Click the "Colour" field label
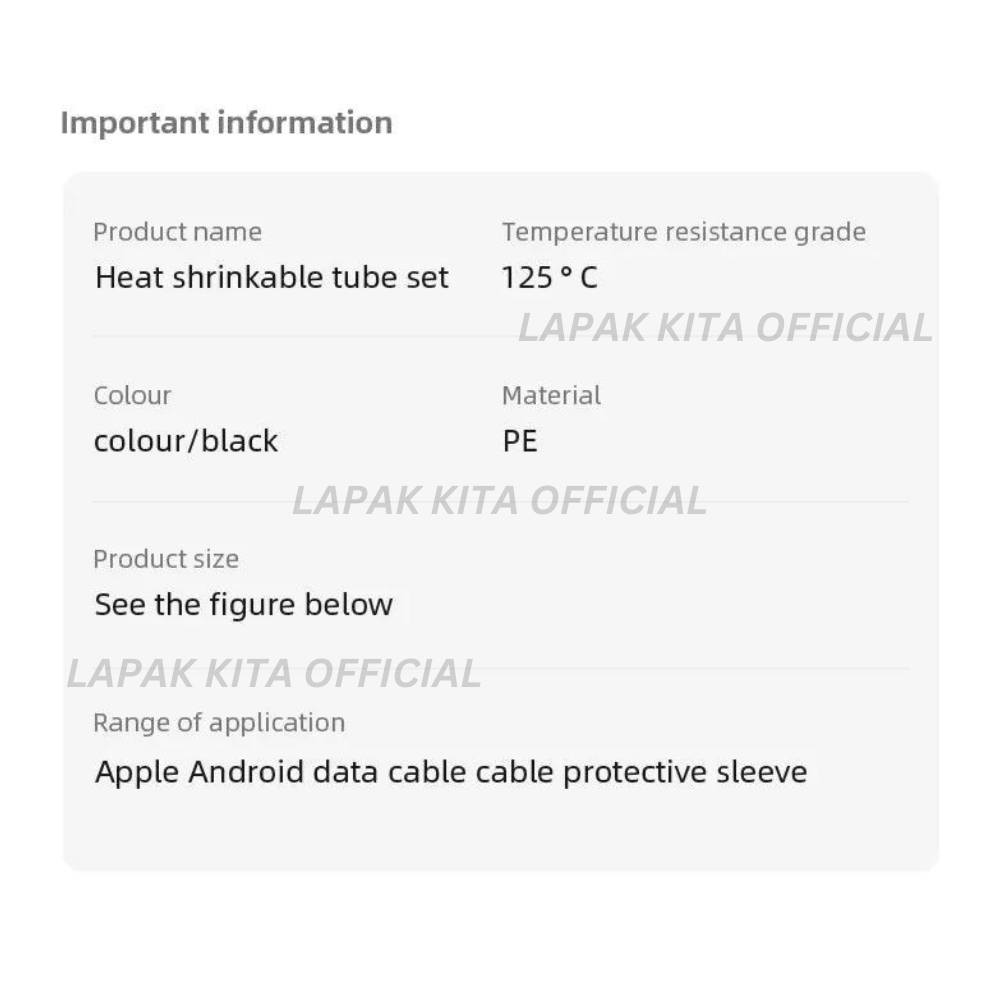 click(132, 395)
